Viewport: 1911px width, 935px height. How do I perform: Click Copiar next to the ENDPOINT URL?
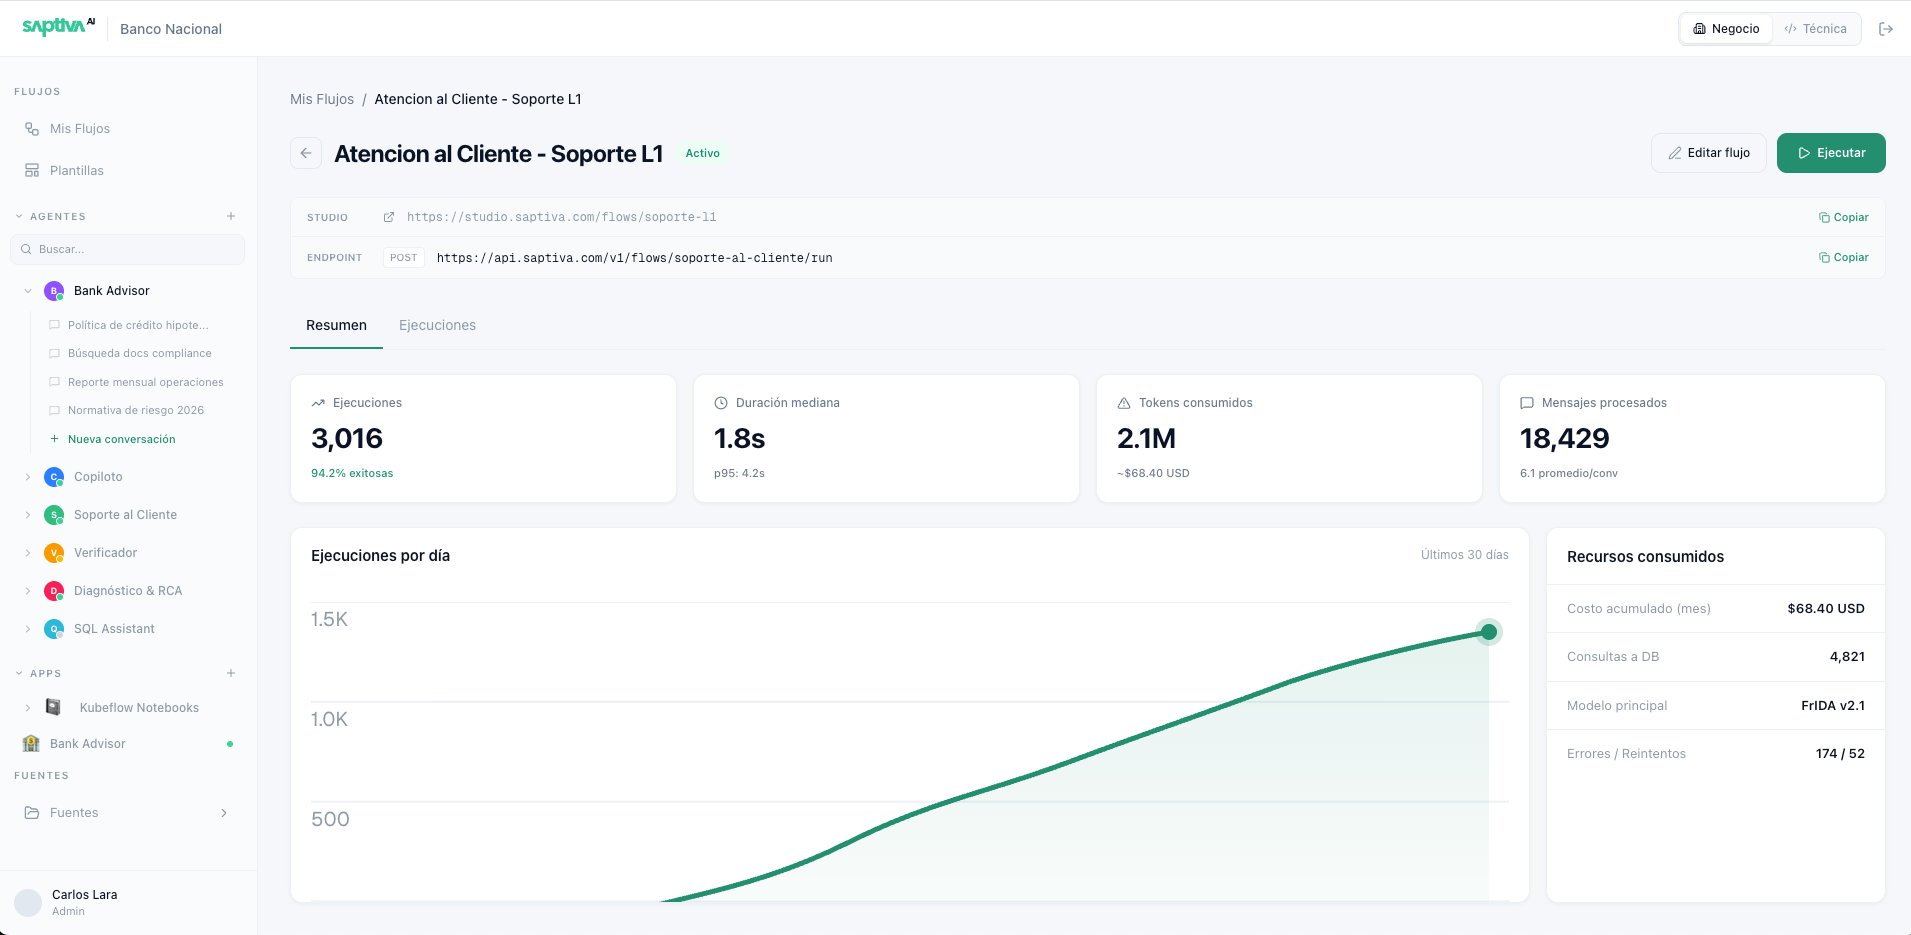pos(1843,257)
